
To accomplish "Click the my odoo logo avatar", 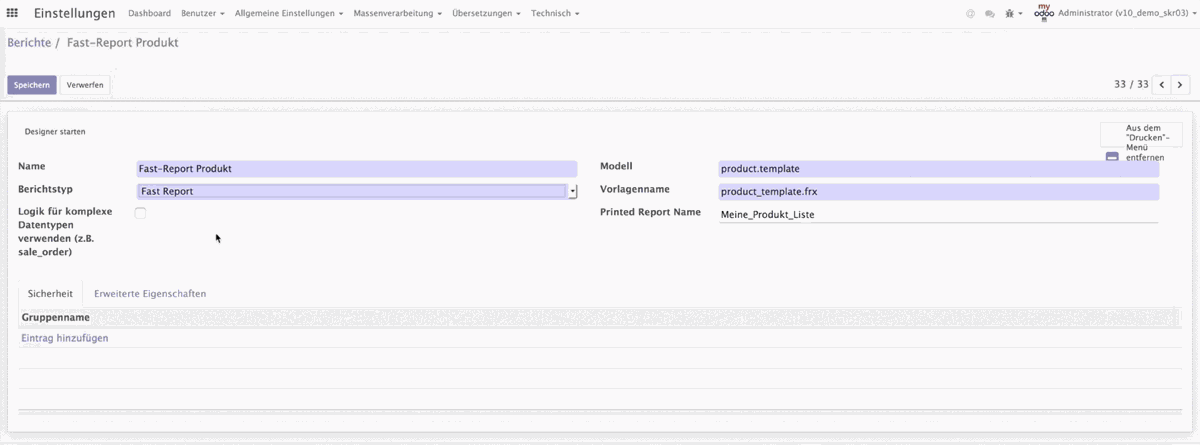I will click(x=1044, y=13).
